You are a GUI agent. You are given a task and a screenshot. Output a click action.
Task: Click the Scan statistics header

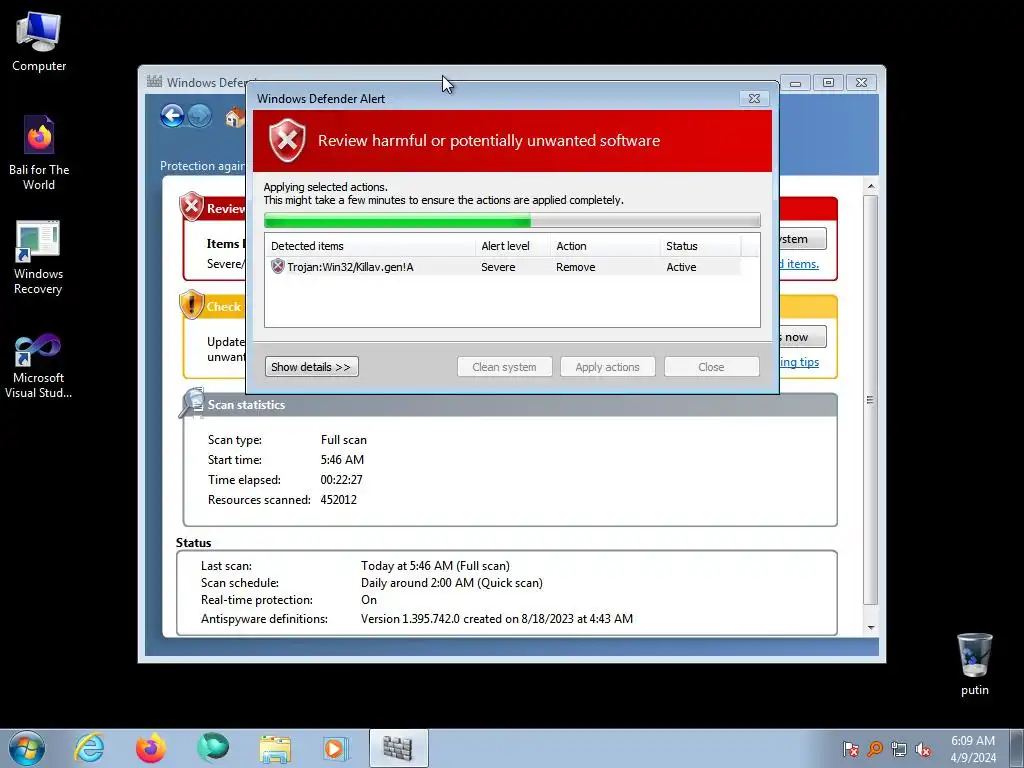246,405
